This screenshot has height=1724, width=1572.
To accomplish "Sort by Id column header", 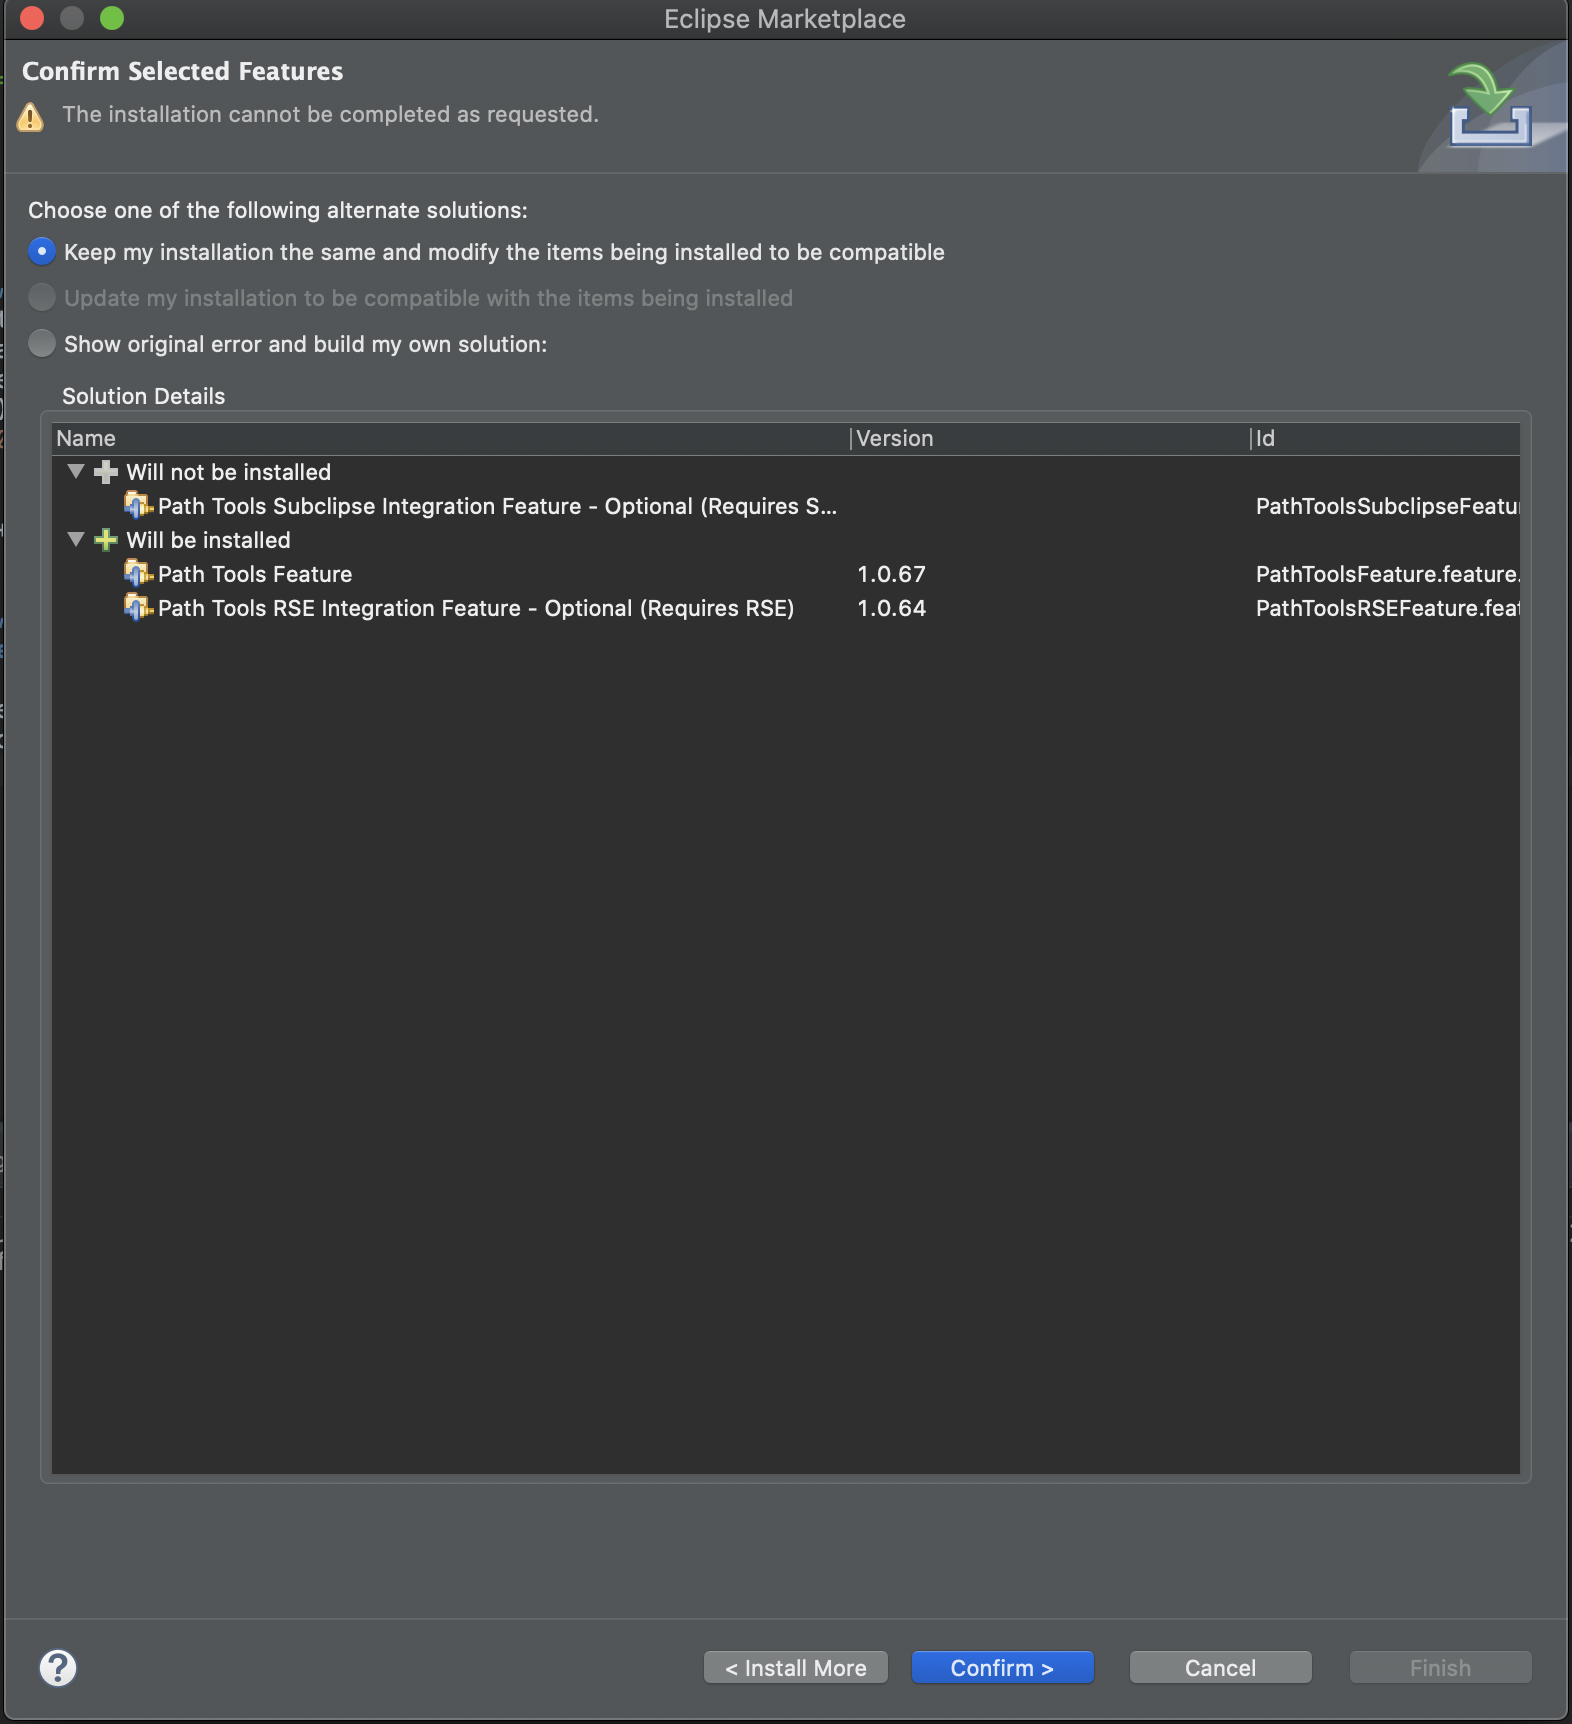I will 1385,438.
